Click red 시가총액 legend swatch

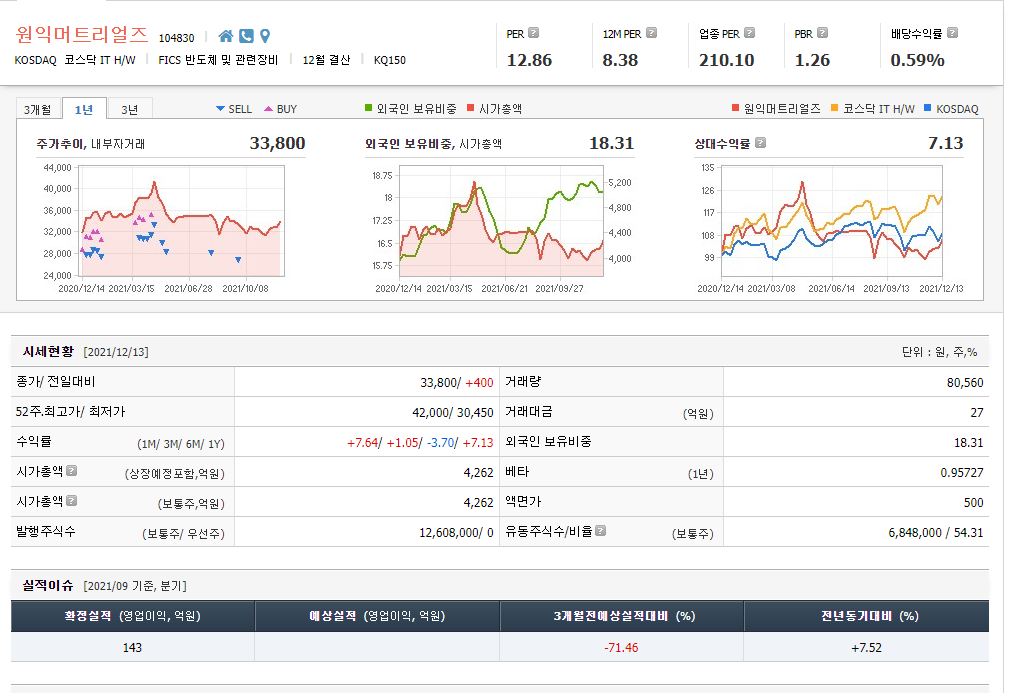[471, 108]
